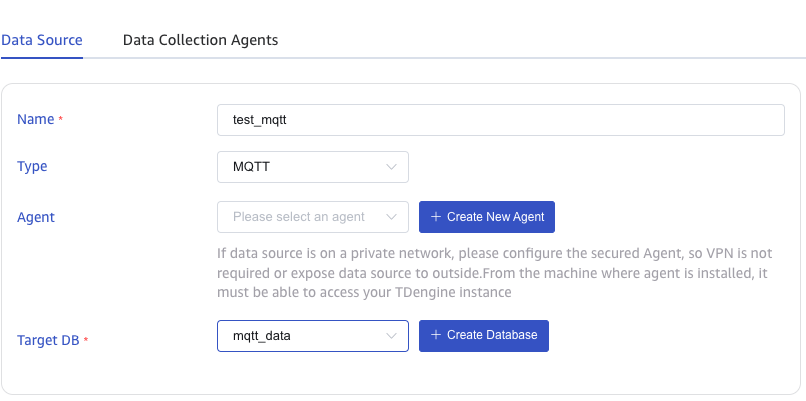Click the chevron arrow in Type selector
This screenshot has width=806, height=401.
(x=392, y=167)
